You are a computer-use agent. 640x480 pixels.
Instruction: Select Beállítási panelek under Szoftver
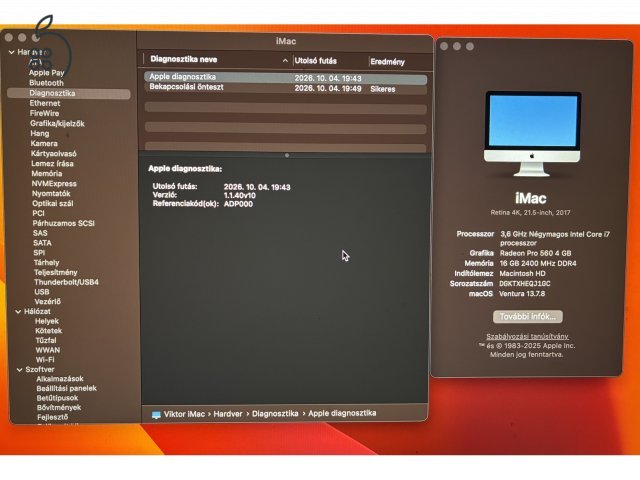point(66,389)
